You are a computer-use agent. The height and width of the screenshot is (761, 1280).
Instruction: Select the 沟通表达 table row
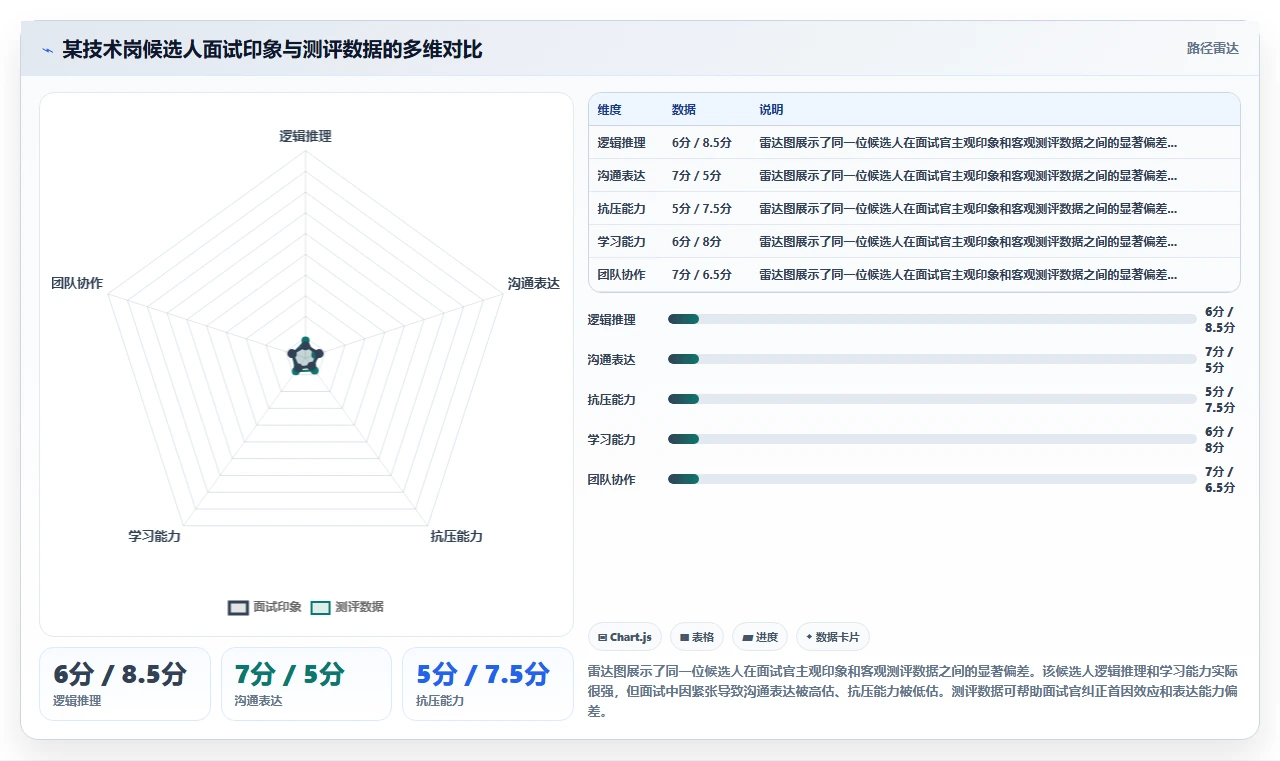tap(914, 176)
